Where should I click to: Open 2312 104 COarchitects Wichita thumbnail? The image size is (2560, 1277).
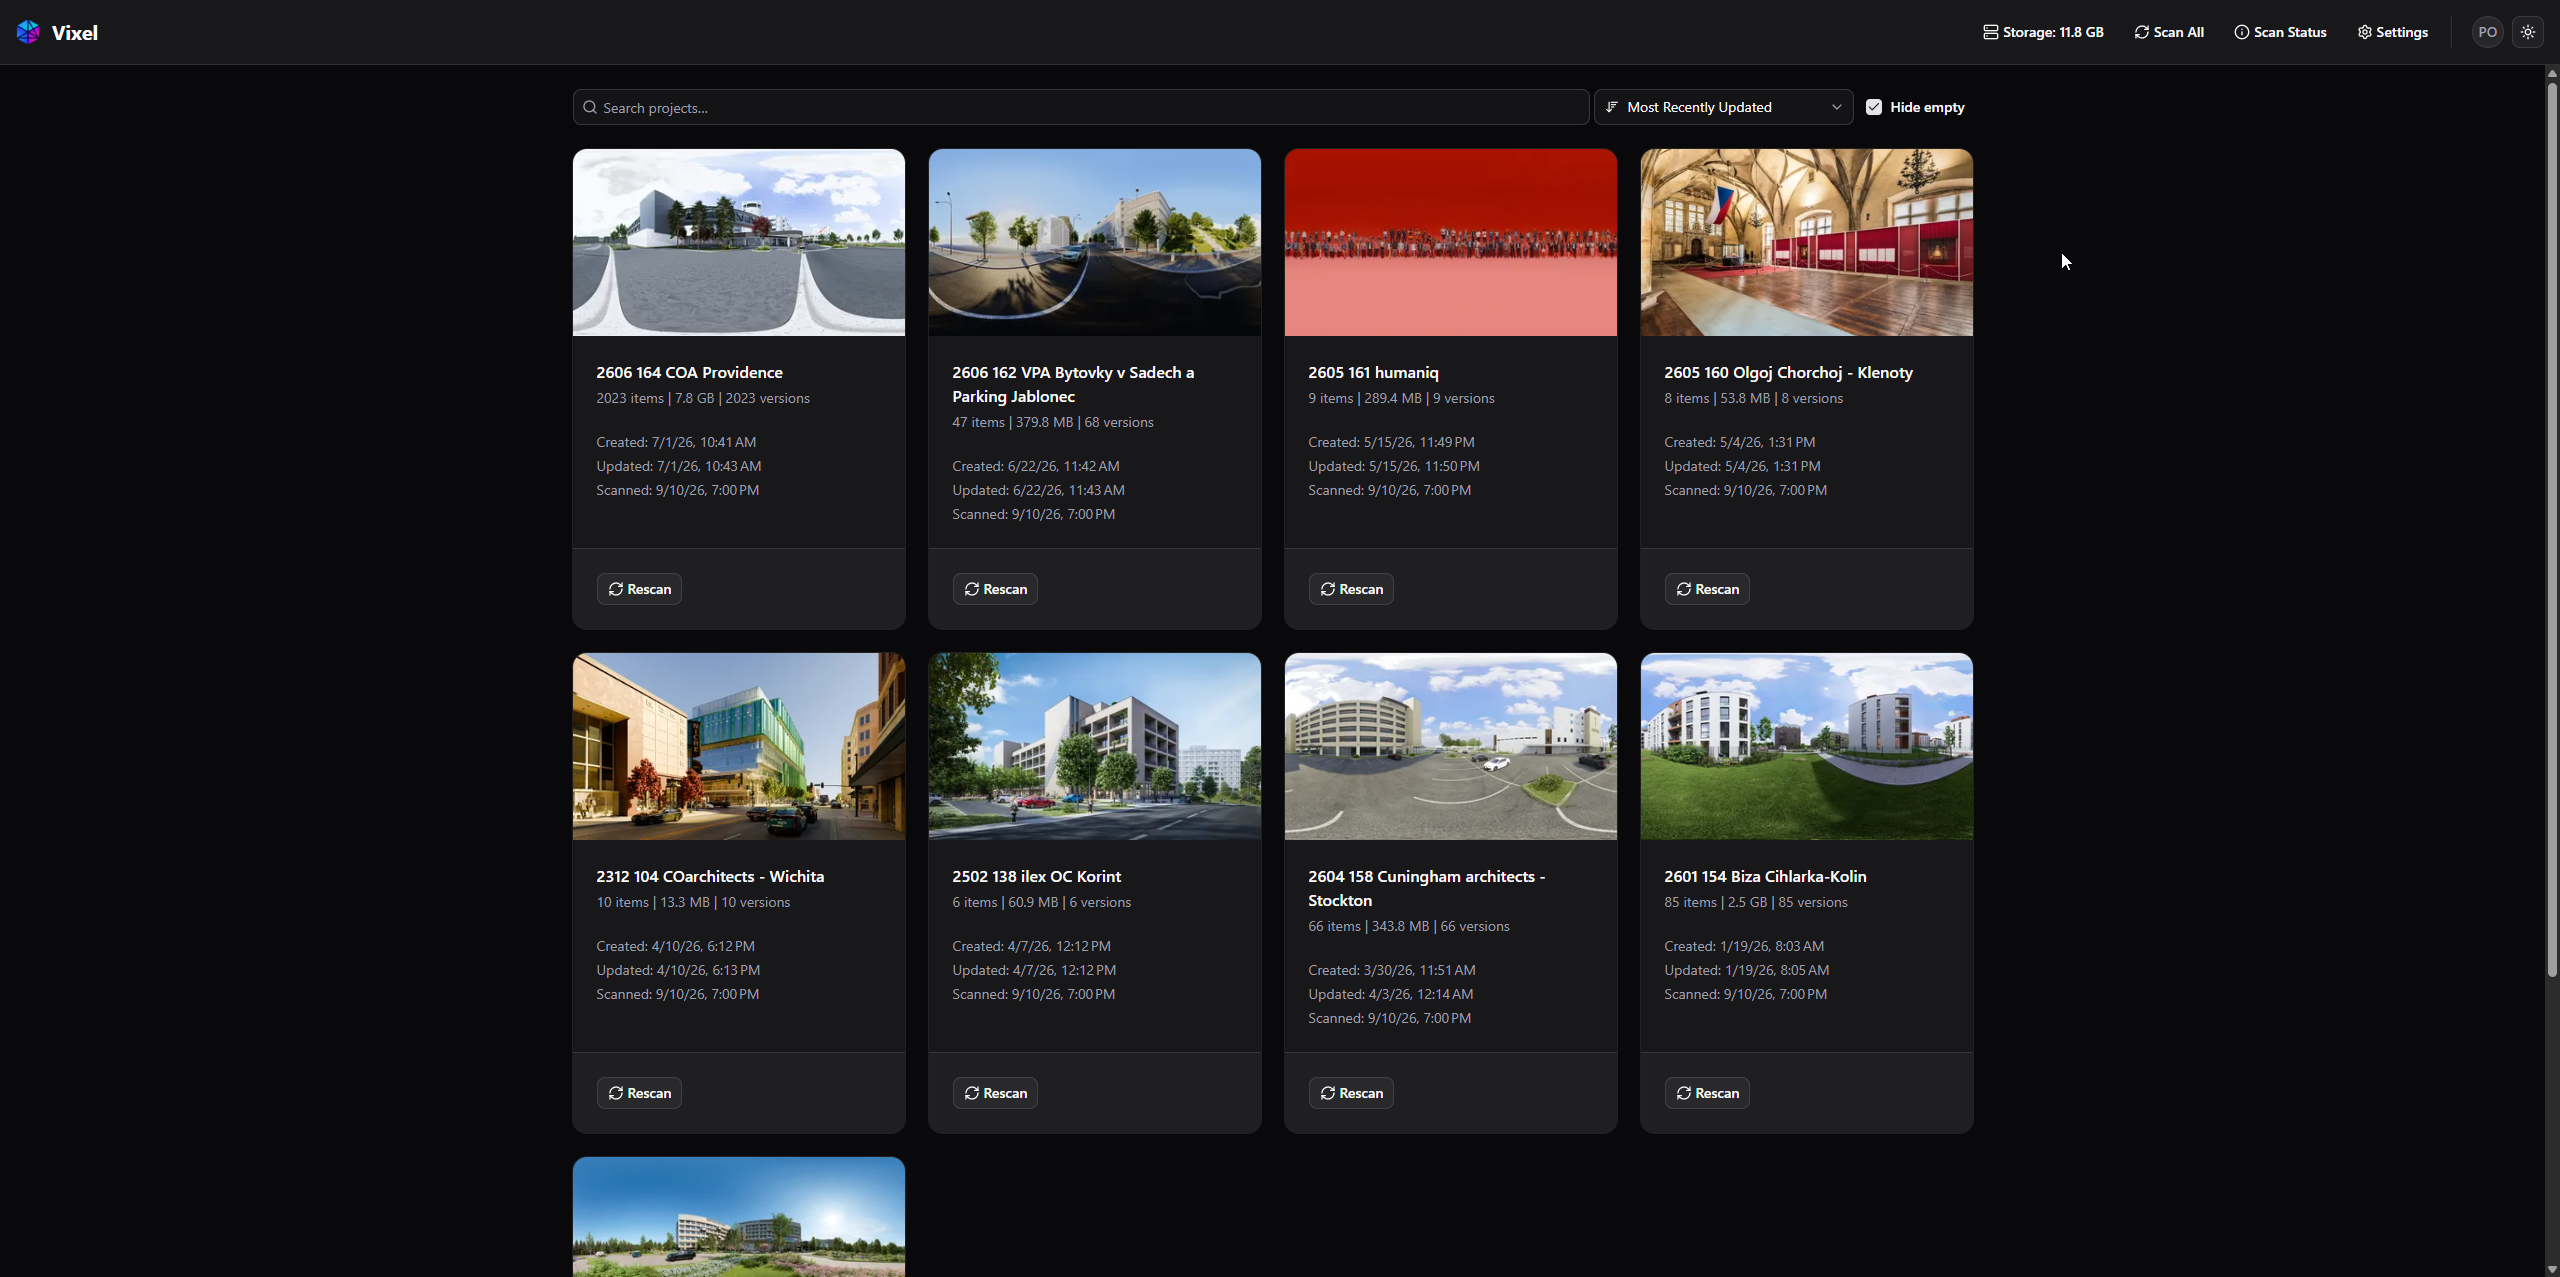[x=739, y=746]
